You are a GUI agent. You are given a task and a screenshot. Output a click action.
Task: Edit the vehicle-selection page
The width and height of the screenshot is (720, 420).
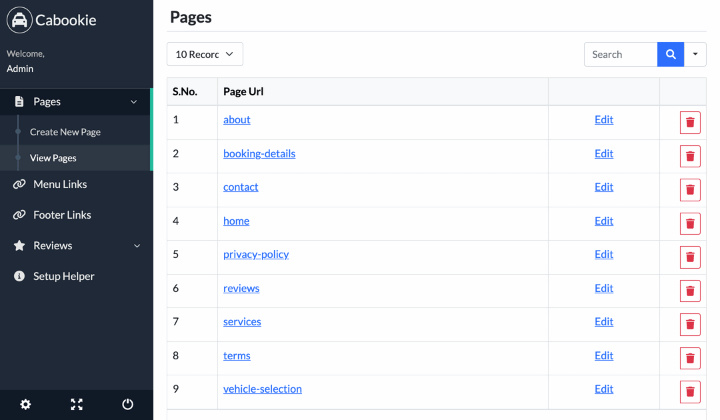604,389
